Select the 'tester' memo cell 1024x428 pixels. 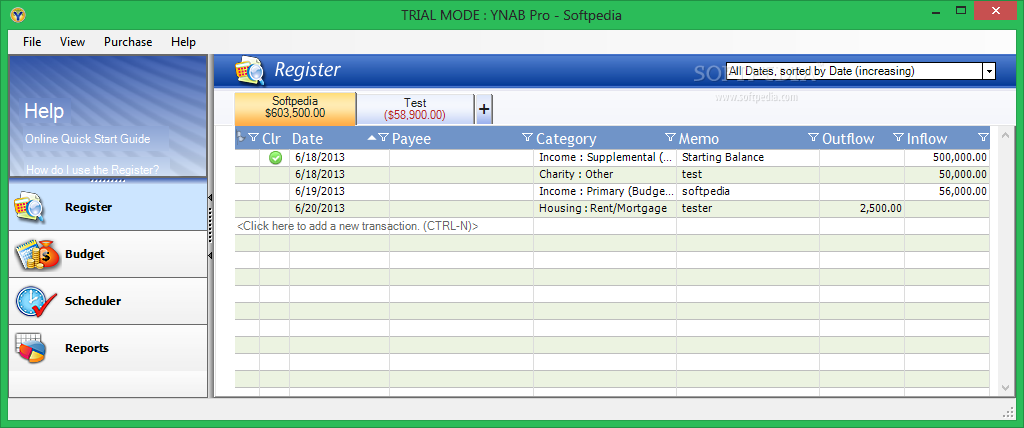pyautogui.click(x=748, y=208)
